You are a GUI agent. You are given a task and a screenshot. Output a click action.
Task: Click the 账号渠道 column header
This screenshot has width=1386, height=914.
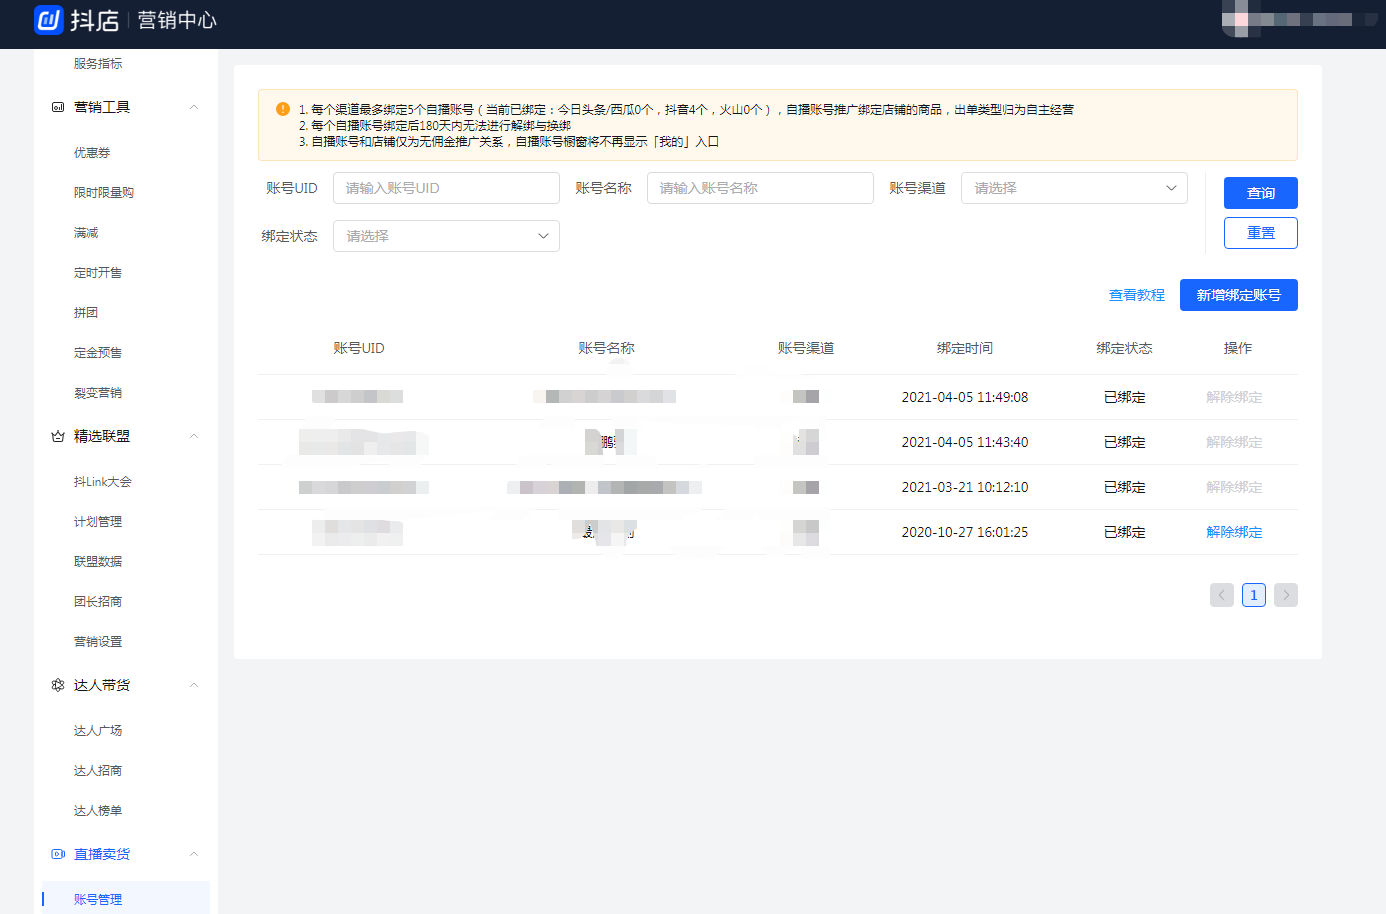806,348
